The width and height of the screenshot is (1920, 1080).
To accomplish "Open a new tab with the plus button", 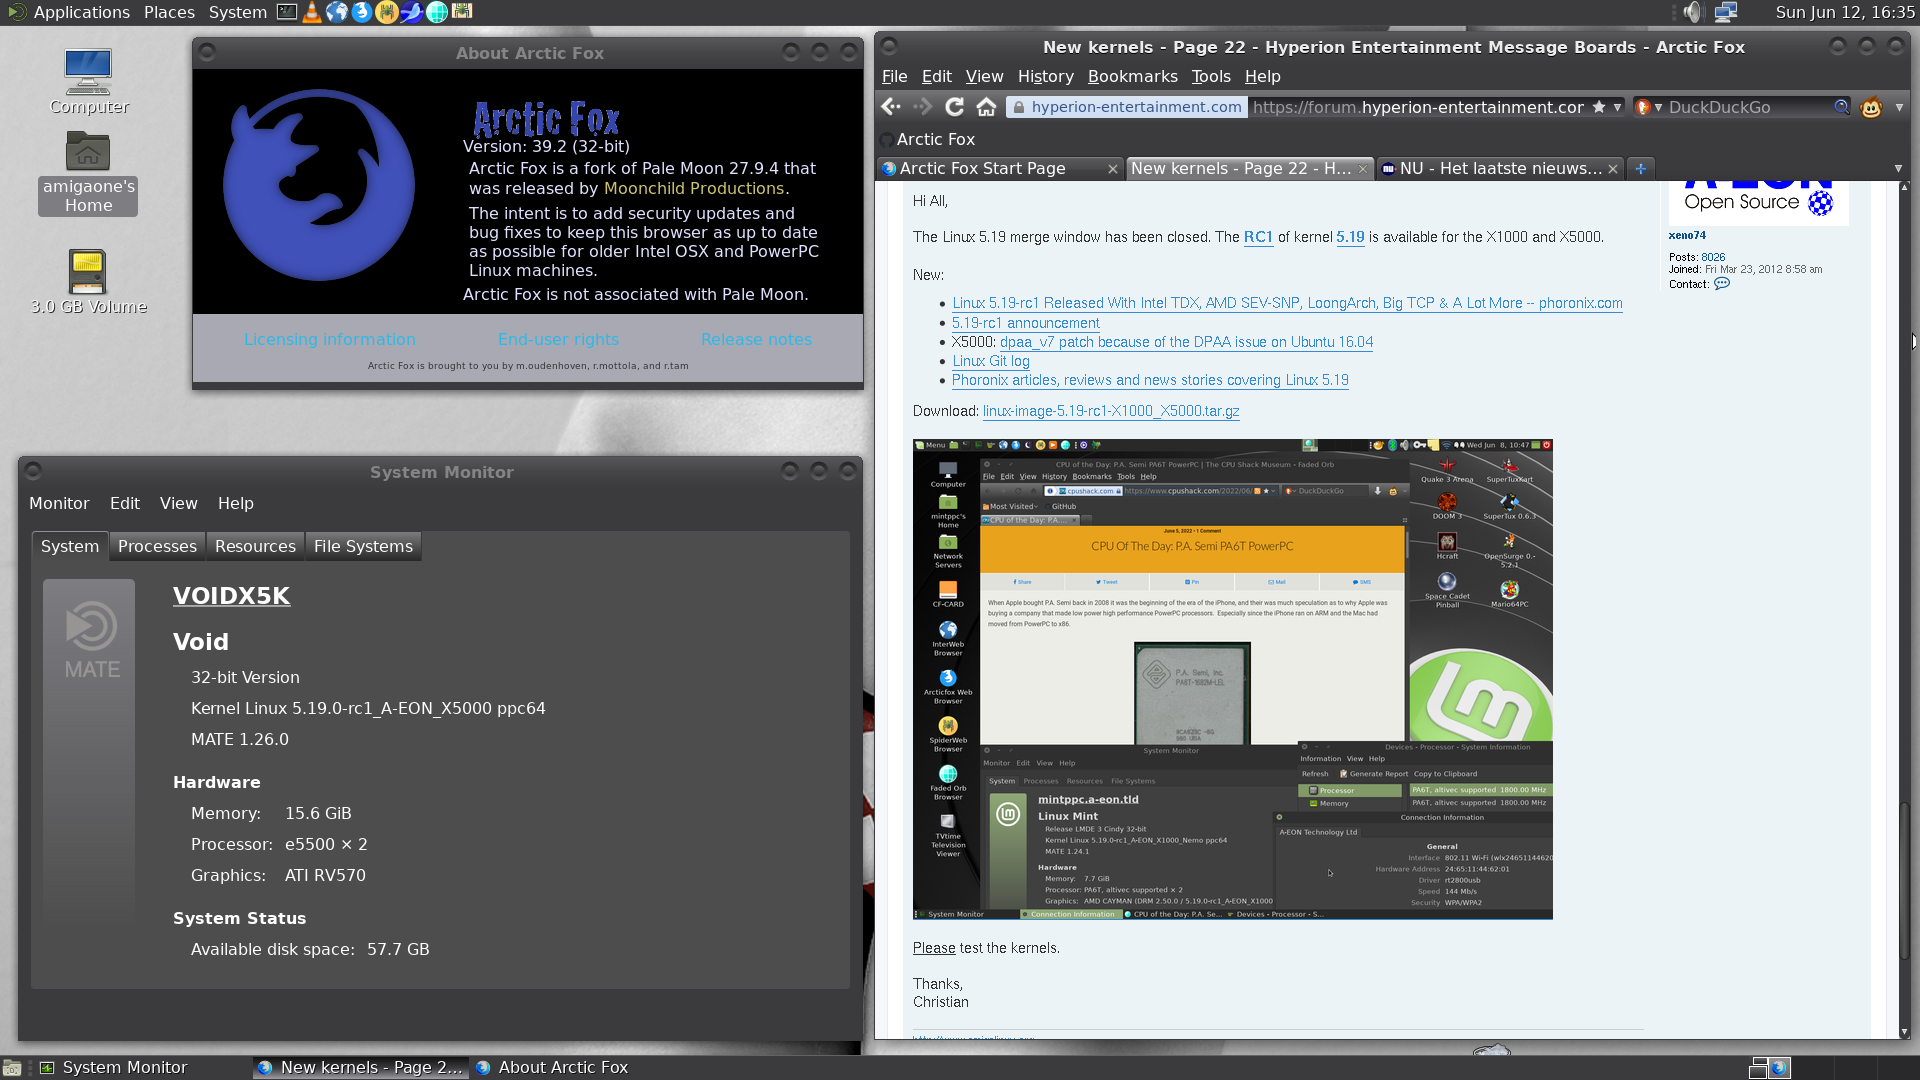I will click(1640, 169).
